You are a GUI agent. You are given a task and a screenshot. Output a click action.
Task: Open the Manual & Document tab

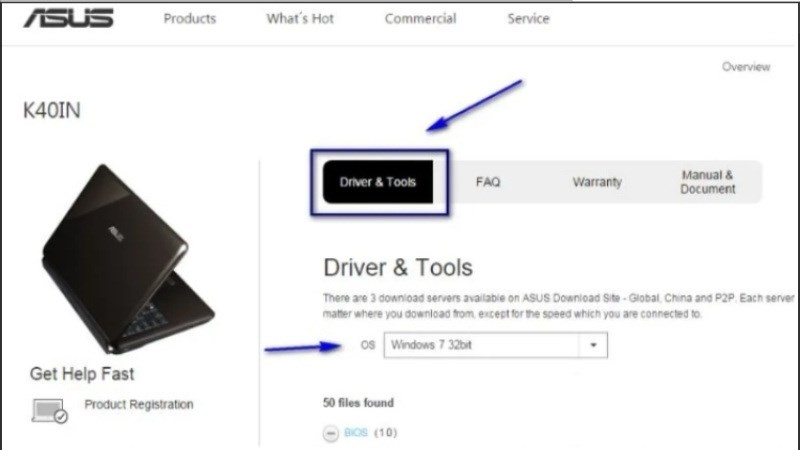click(708, 182)
